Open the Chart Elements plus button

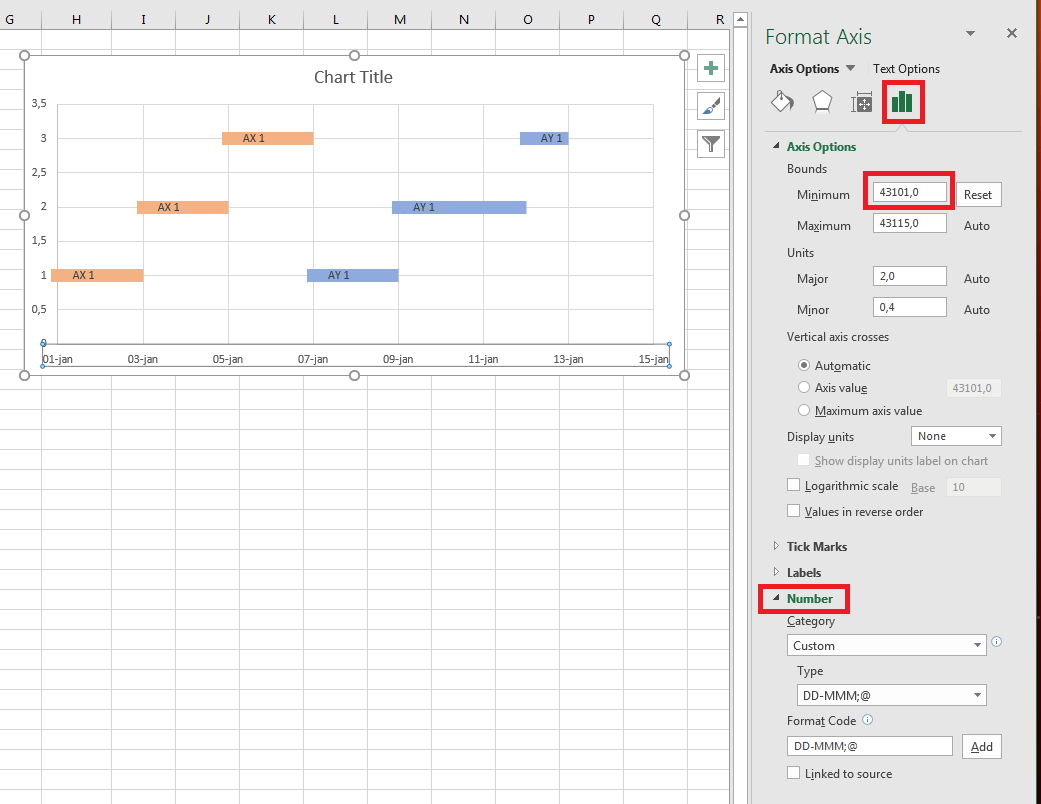710,67
